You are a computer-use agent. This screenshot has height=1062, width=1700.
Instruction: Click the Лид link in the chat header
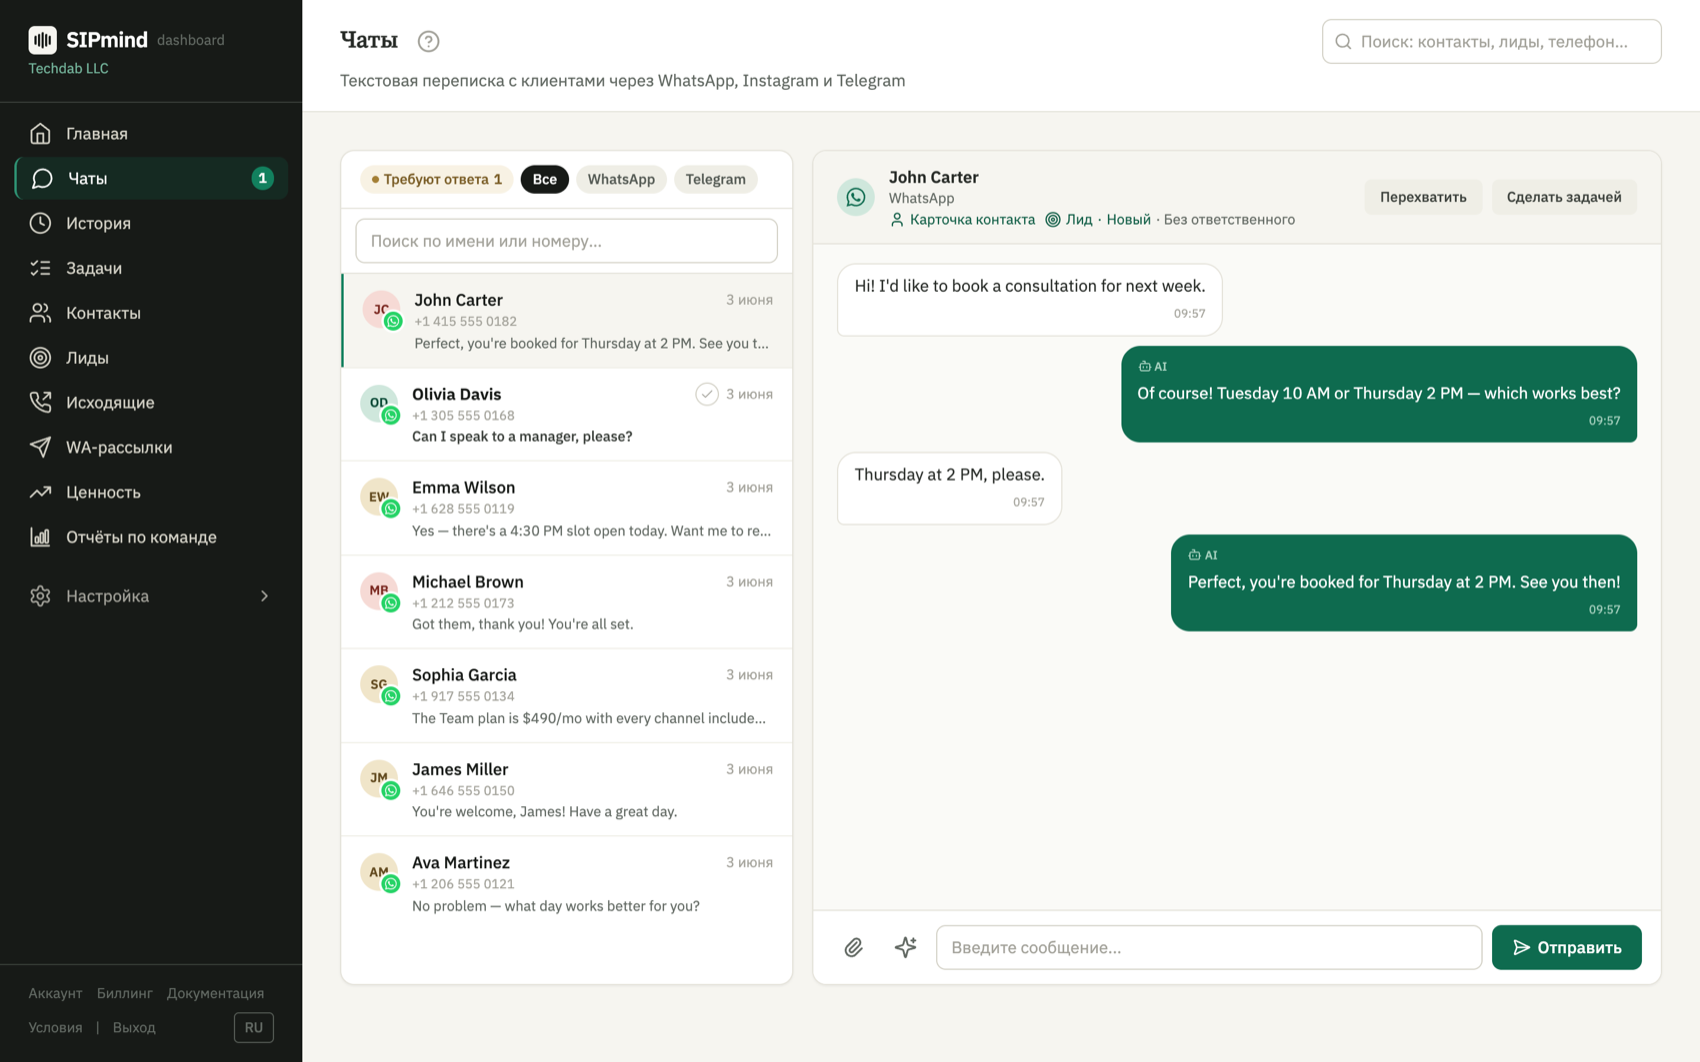[x=1069, y=220]
